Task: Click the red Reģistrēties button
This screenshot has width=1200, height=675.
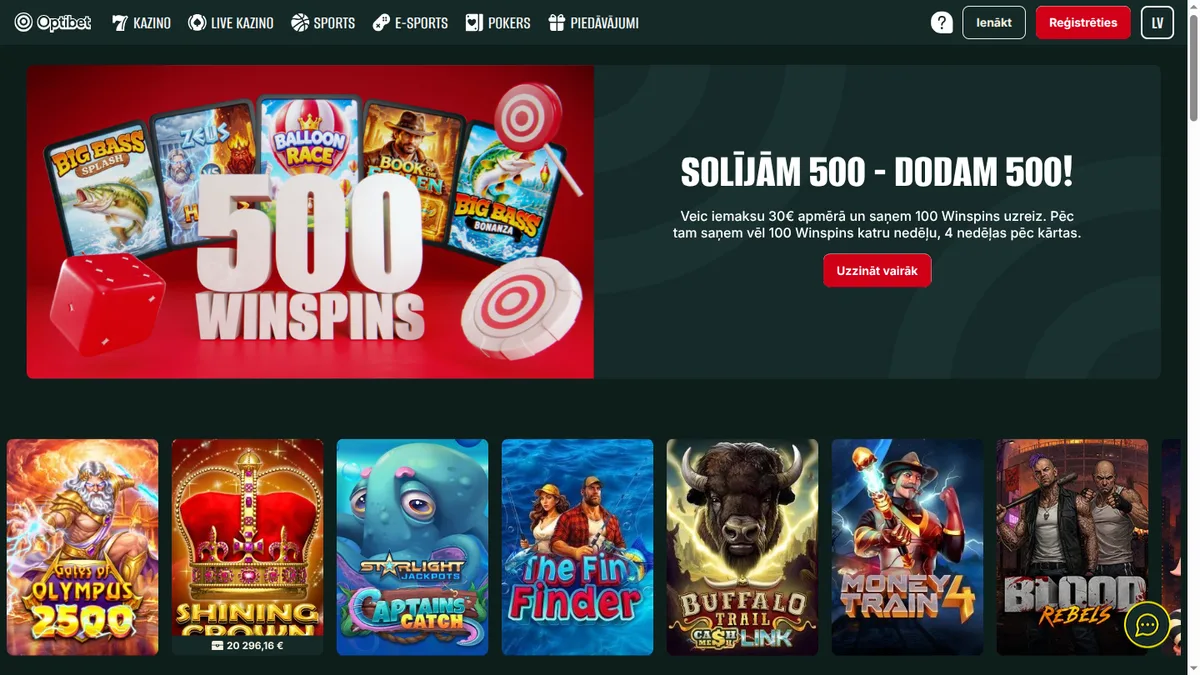Action: [1083, 22]
